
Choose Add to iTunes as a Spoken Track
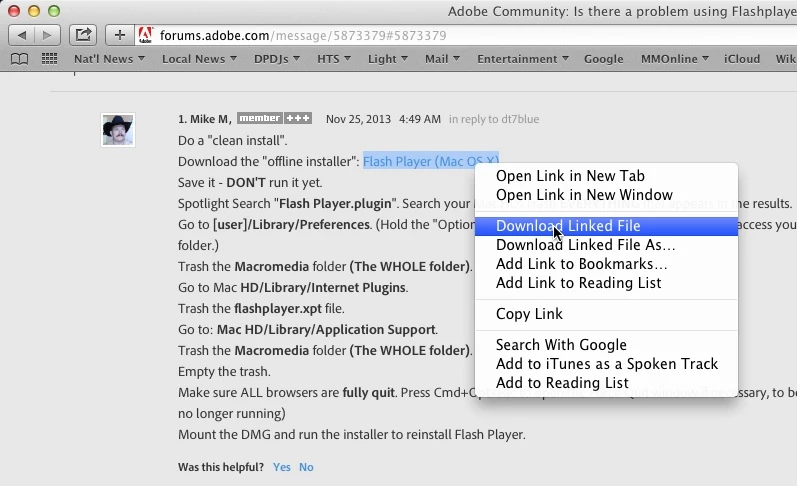pos(606,364)
